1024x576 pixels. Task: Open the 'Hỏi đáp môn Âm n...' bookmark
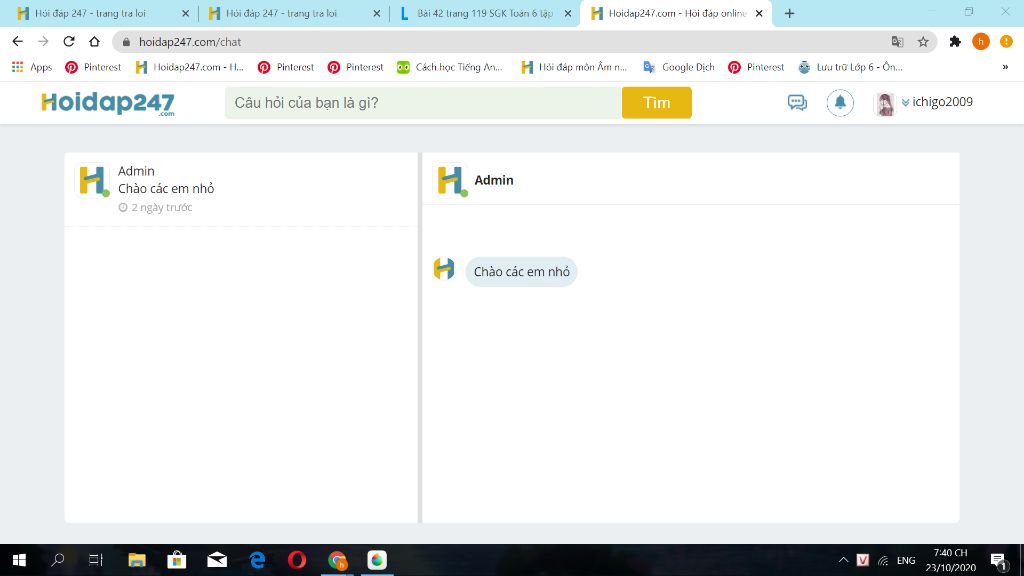tap(574, 67)
